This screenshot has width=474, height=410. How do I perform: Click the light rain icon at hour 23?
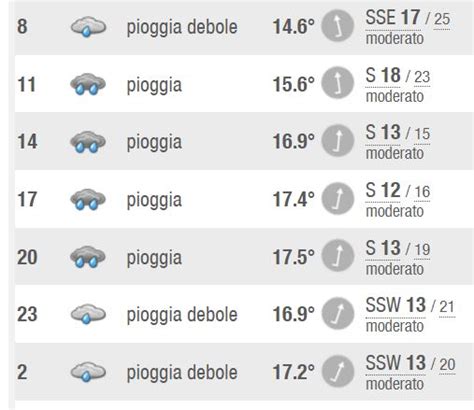point(88,314)
